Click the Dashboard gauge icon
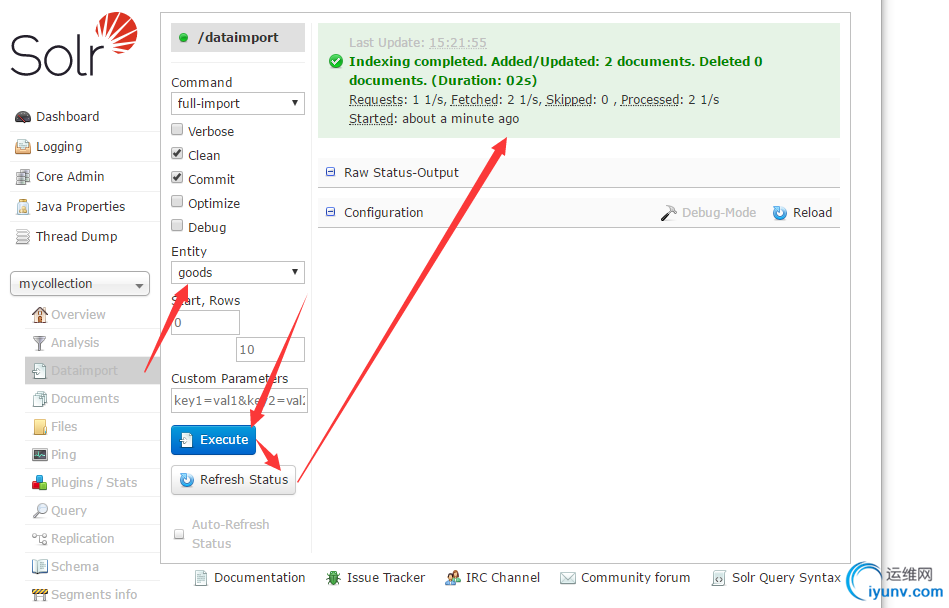The height and width of the screenshot is (608, 949). pyautogui.click(x=23, y=117)
